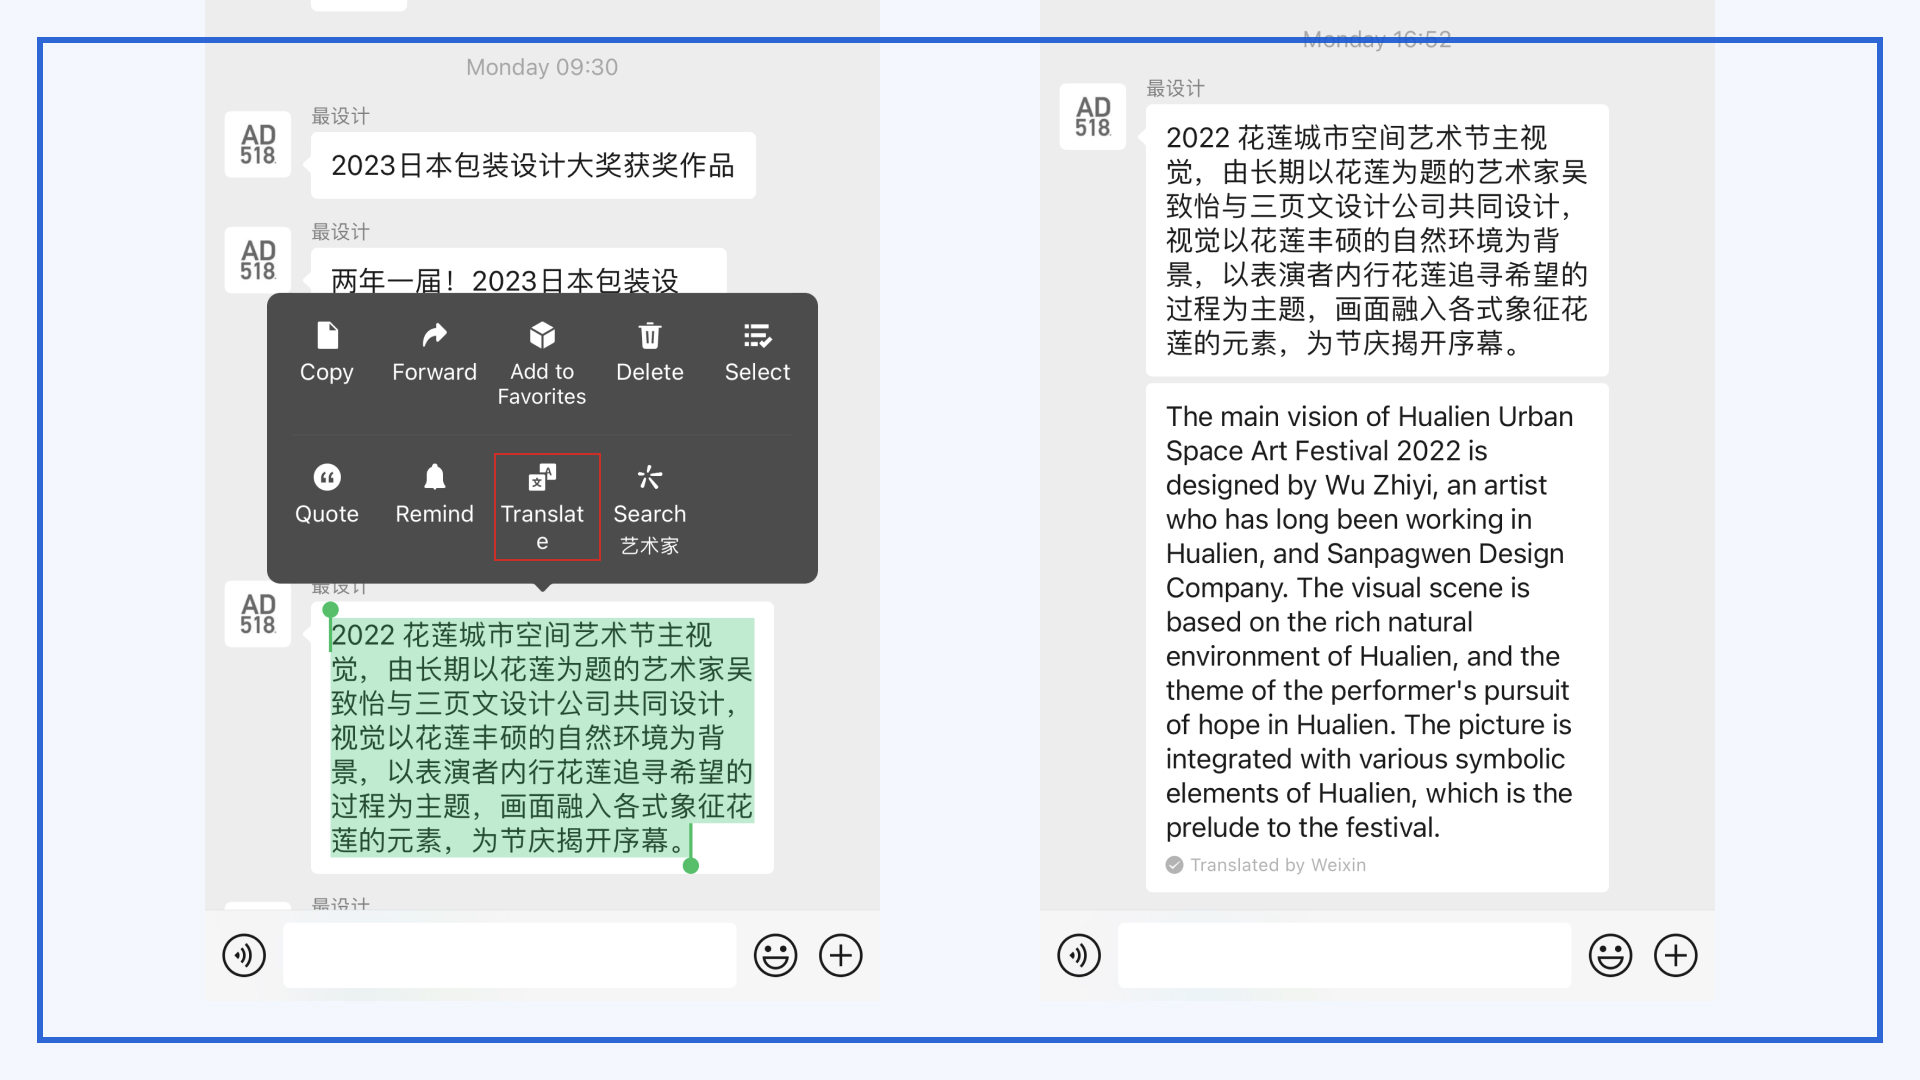Open the emoji picker in right chat

pyautogui.click(x=1609, y=955)
